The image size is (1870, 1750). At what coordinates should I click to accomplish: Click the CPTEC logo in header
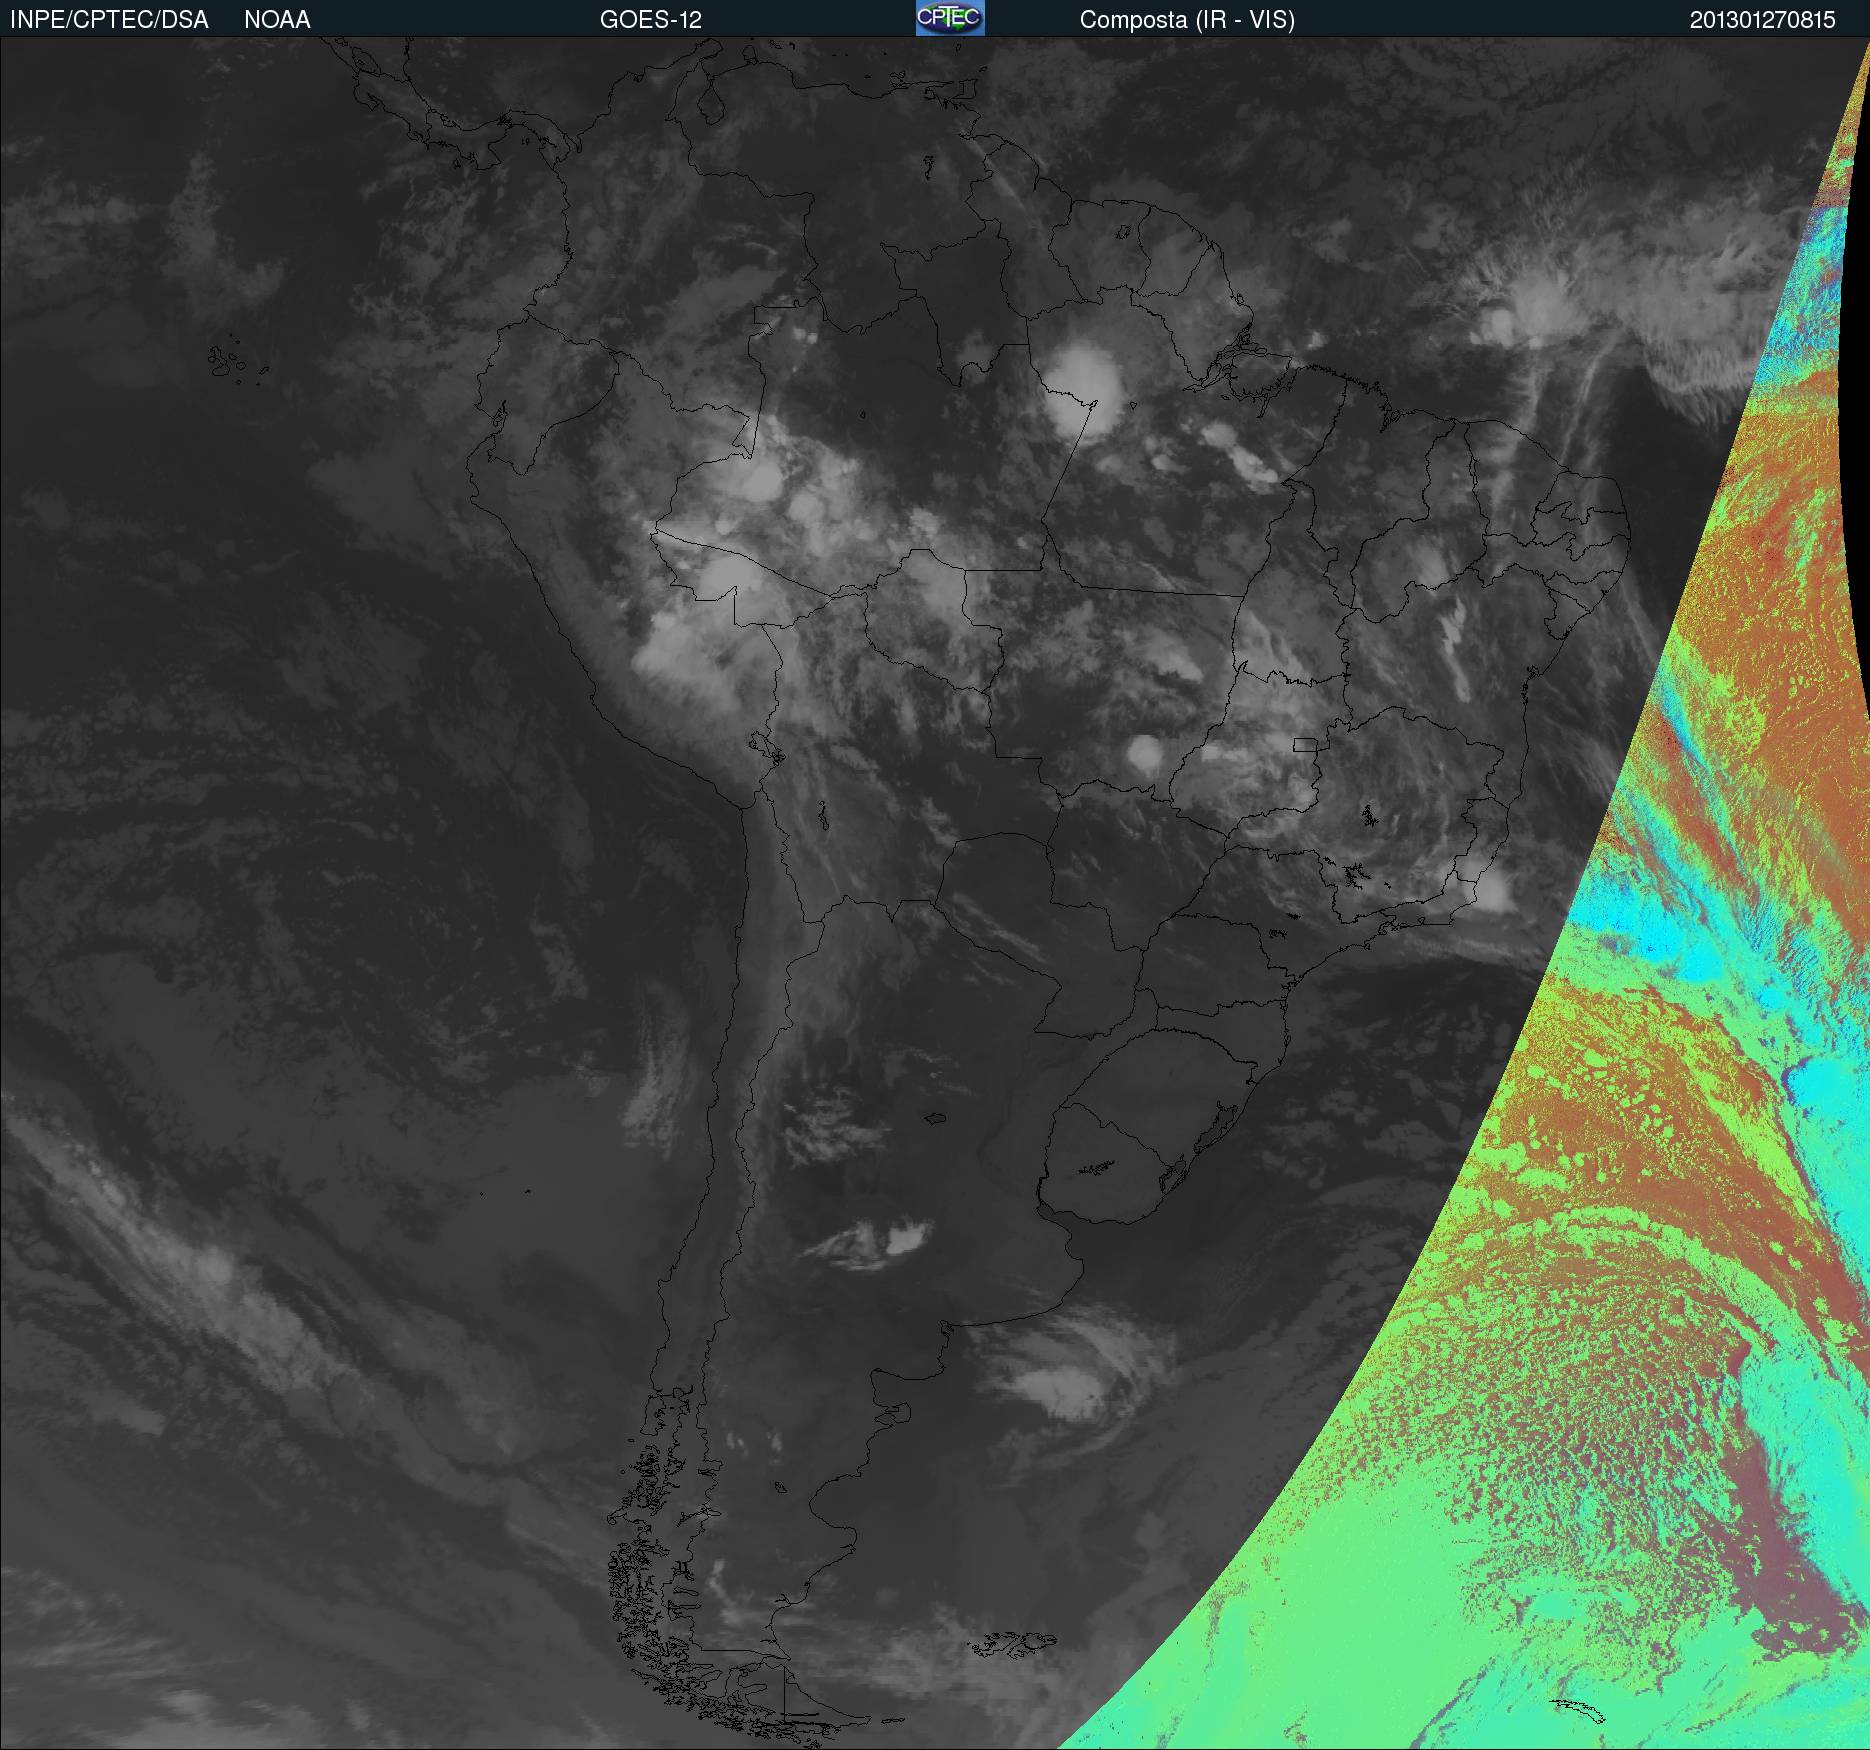pos(950,18)
